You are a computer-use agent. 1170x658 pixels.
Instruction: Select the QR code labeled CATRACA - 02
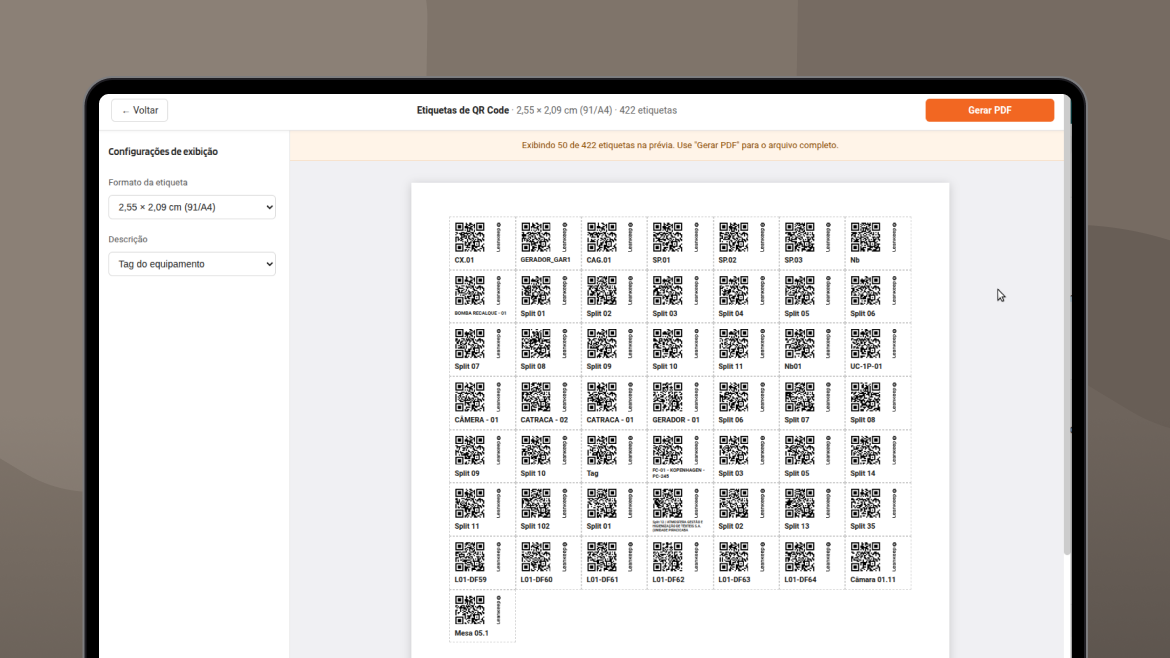[536, 397]
